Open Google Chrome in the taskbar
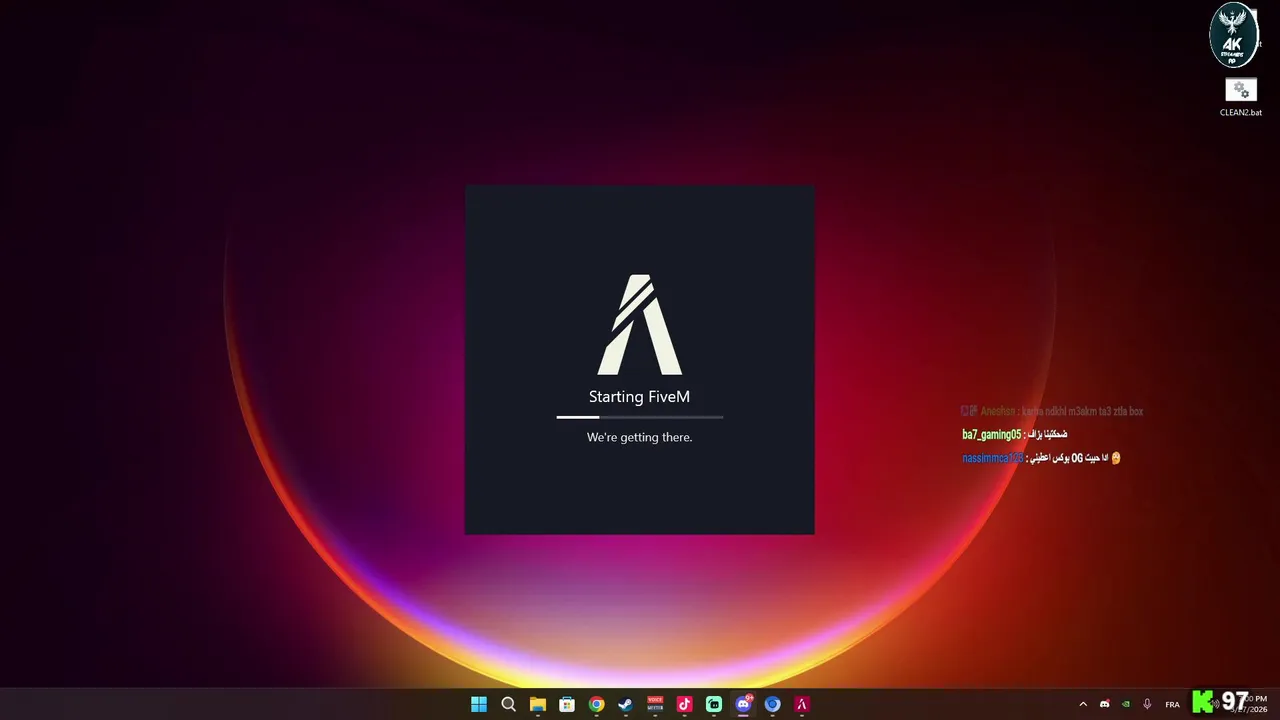This screenshot has height=720, width=1280. [x=596, y=704]
